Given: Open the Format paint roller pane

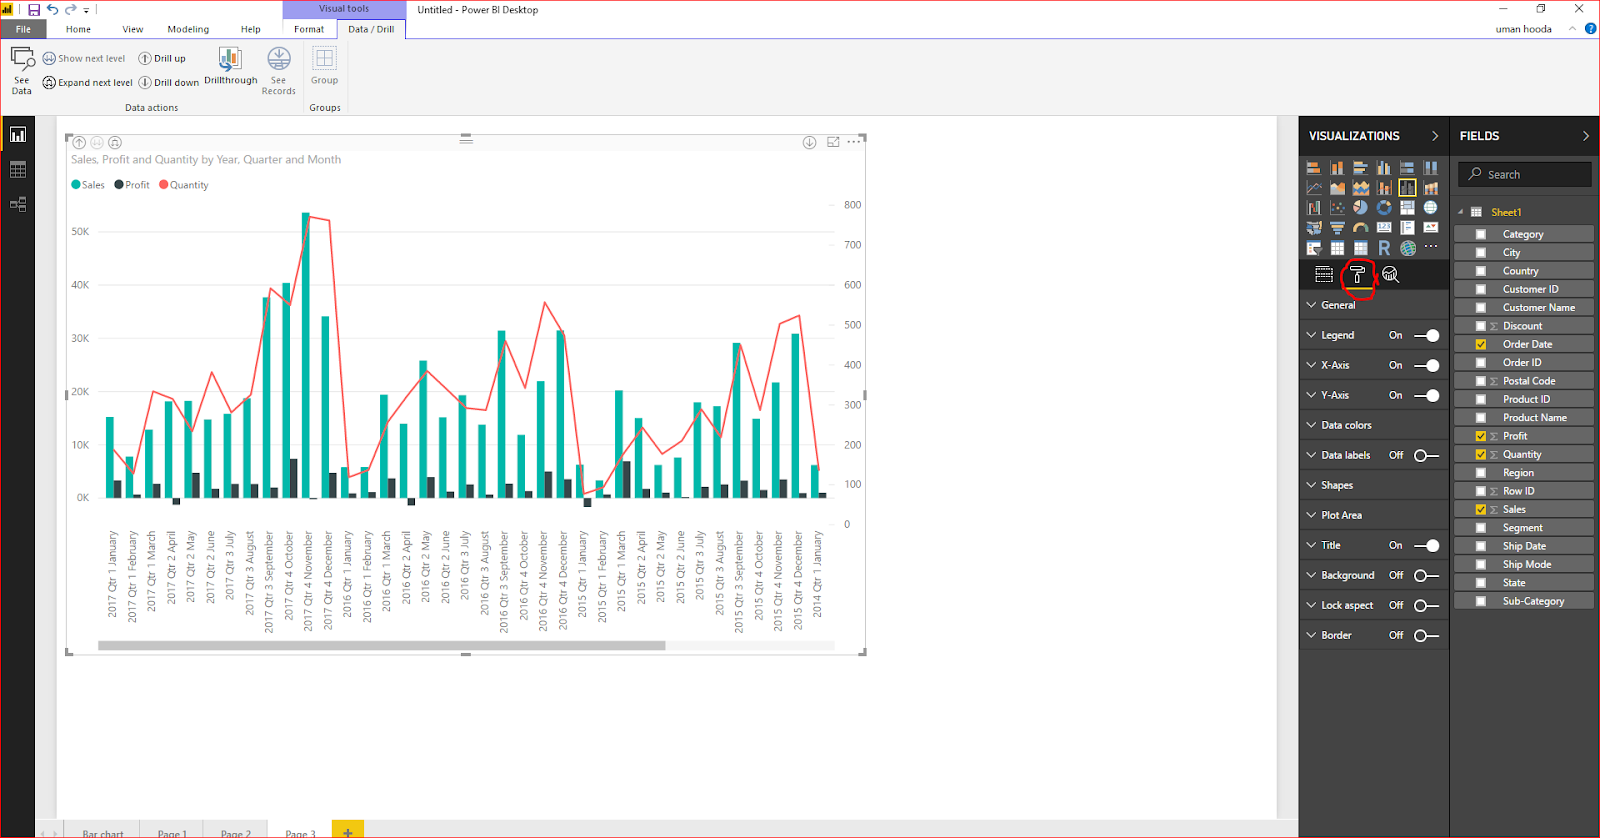Looking at the screenshot, I should 1357,274.
